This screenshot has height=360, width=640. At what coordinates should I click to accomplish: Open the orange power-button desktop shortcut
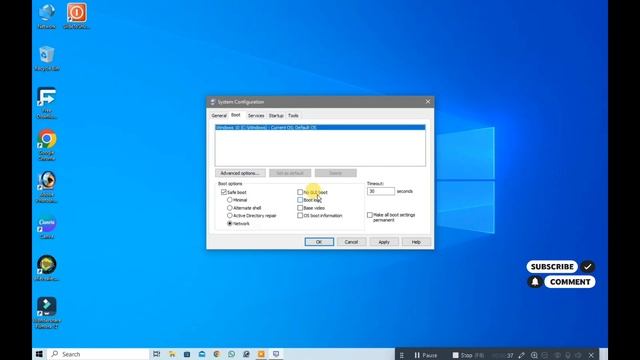pos(77,16)
